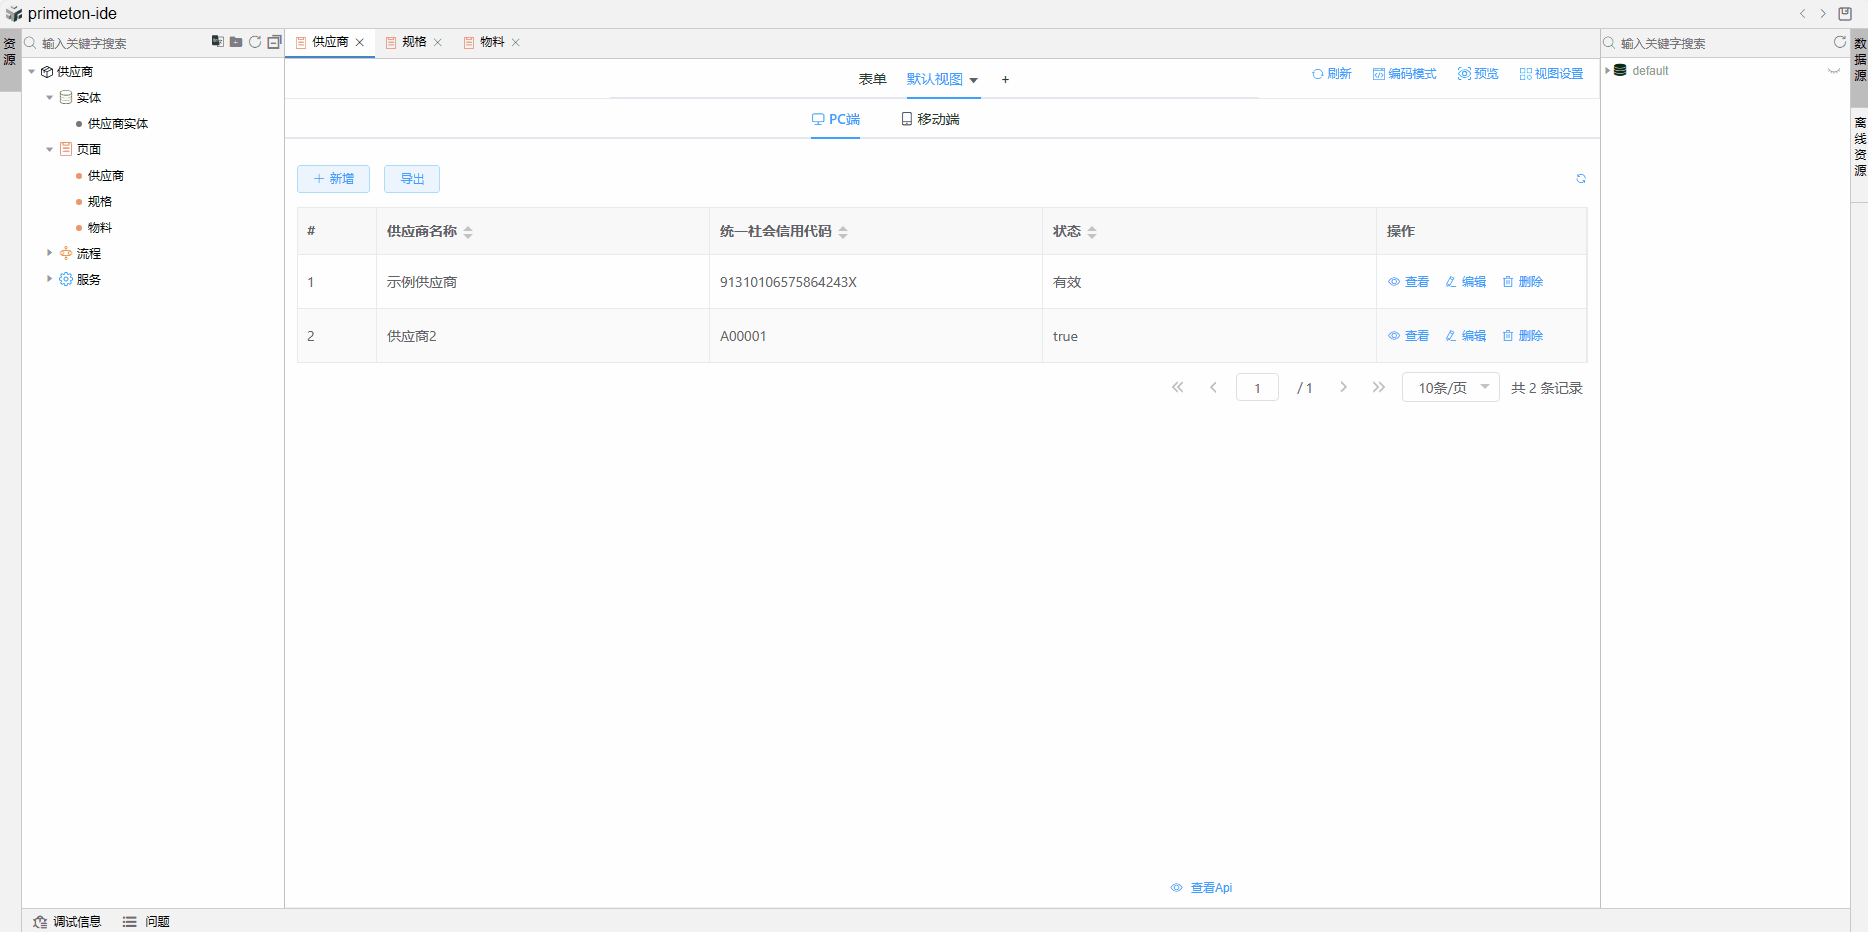The height and width of the screenshot is (932, 1868).
Task: Click the 新增 button
Action: 333,179
